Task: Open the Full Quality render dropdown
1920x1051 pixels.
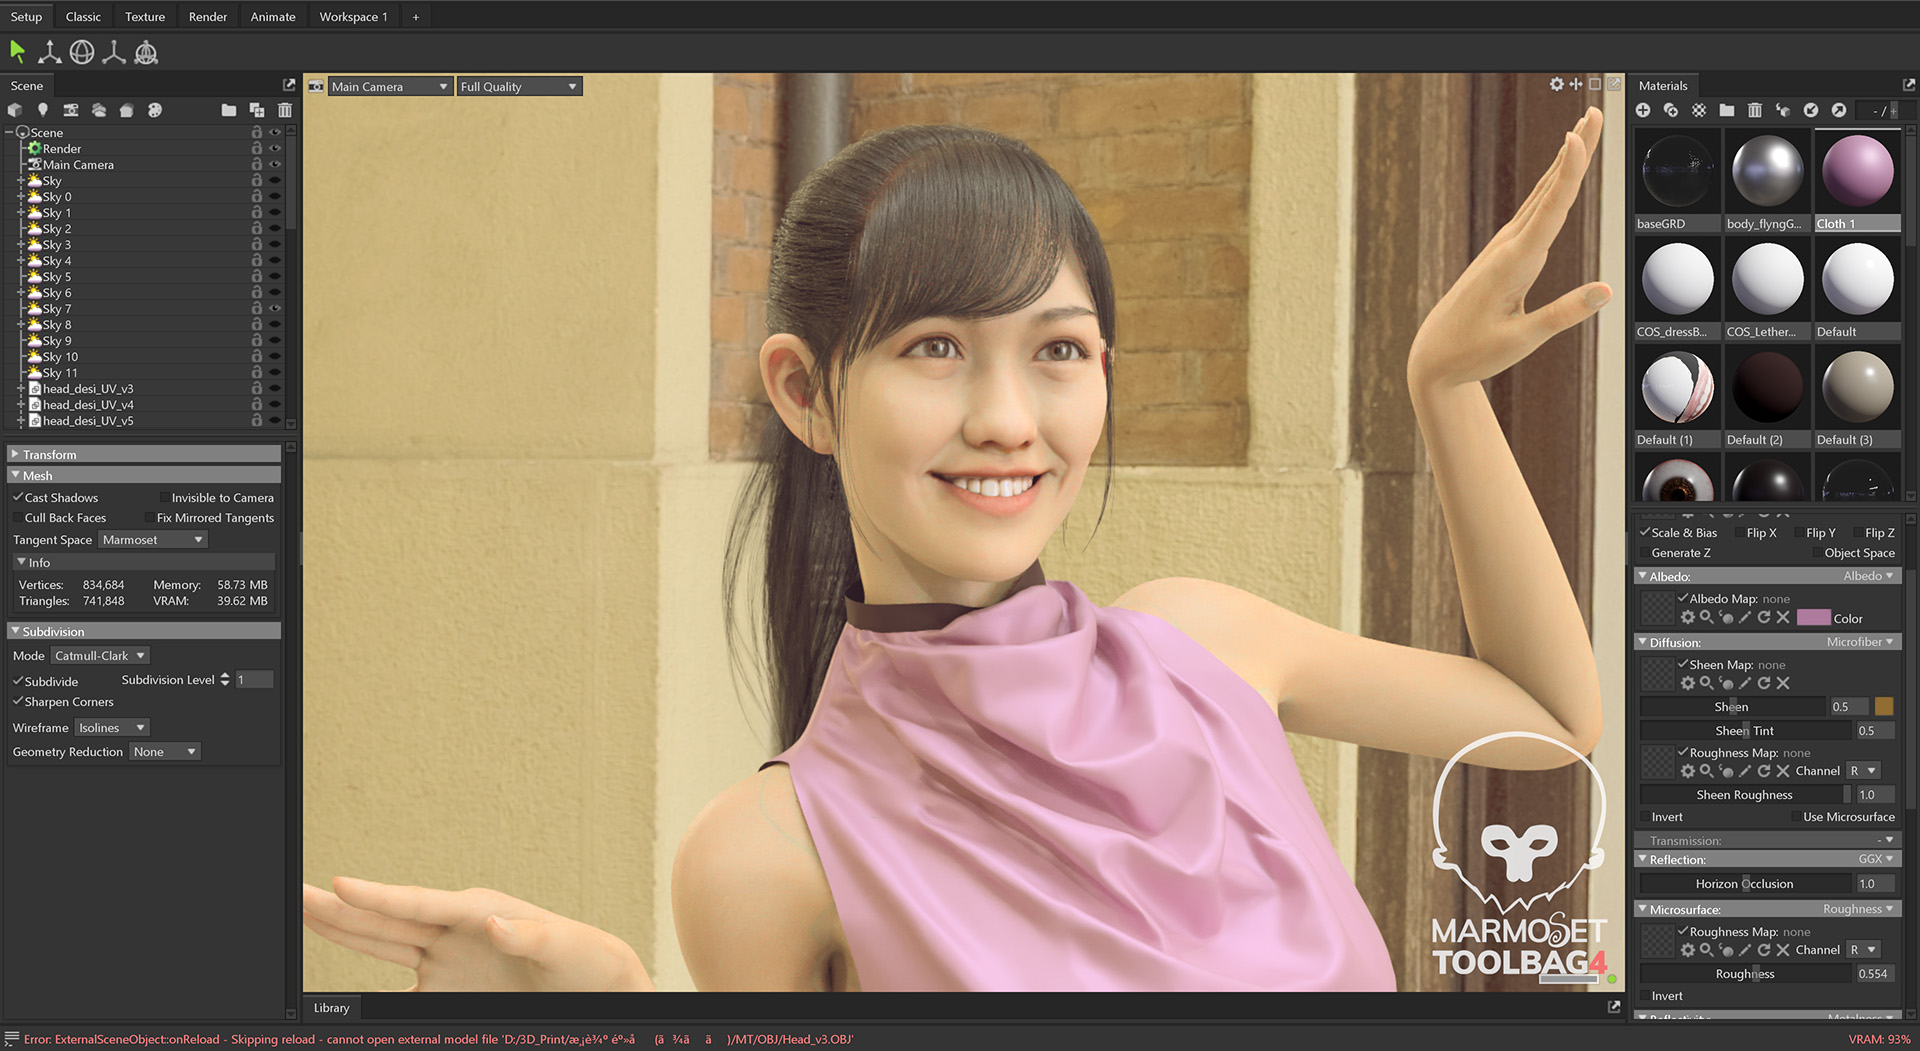Action: click(518, 87)
